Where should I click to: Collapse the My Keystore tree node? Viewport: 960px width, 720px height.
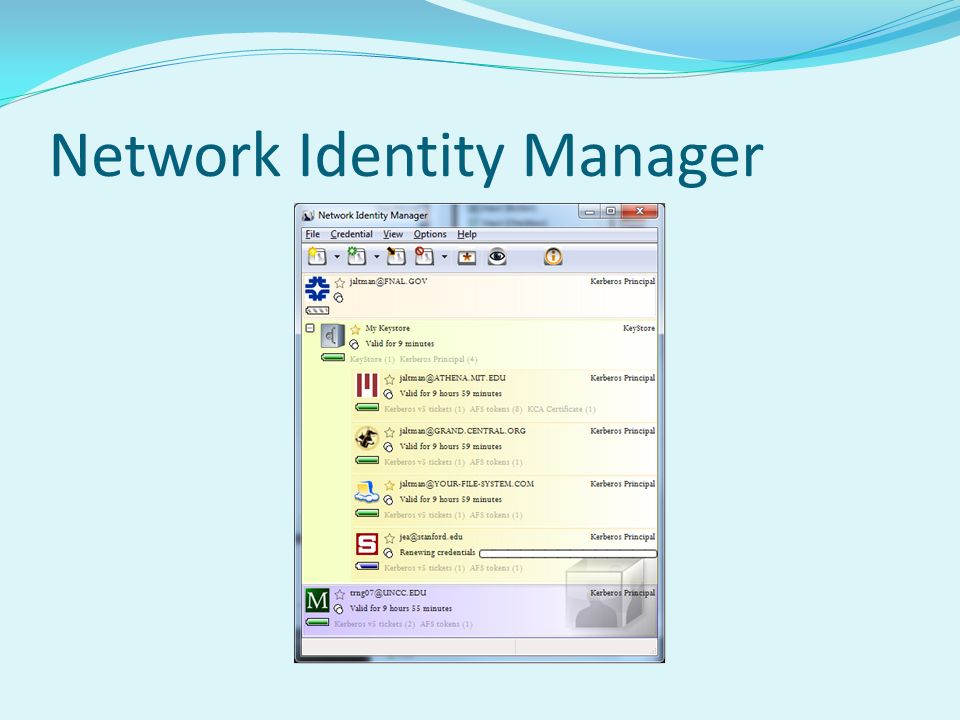pos(310,328)
